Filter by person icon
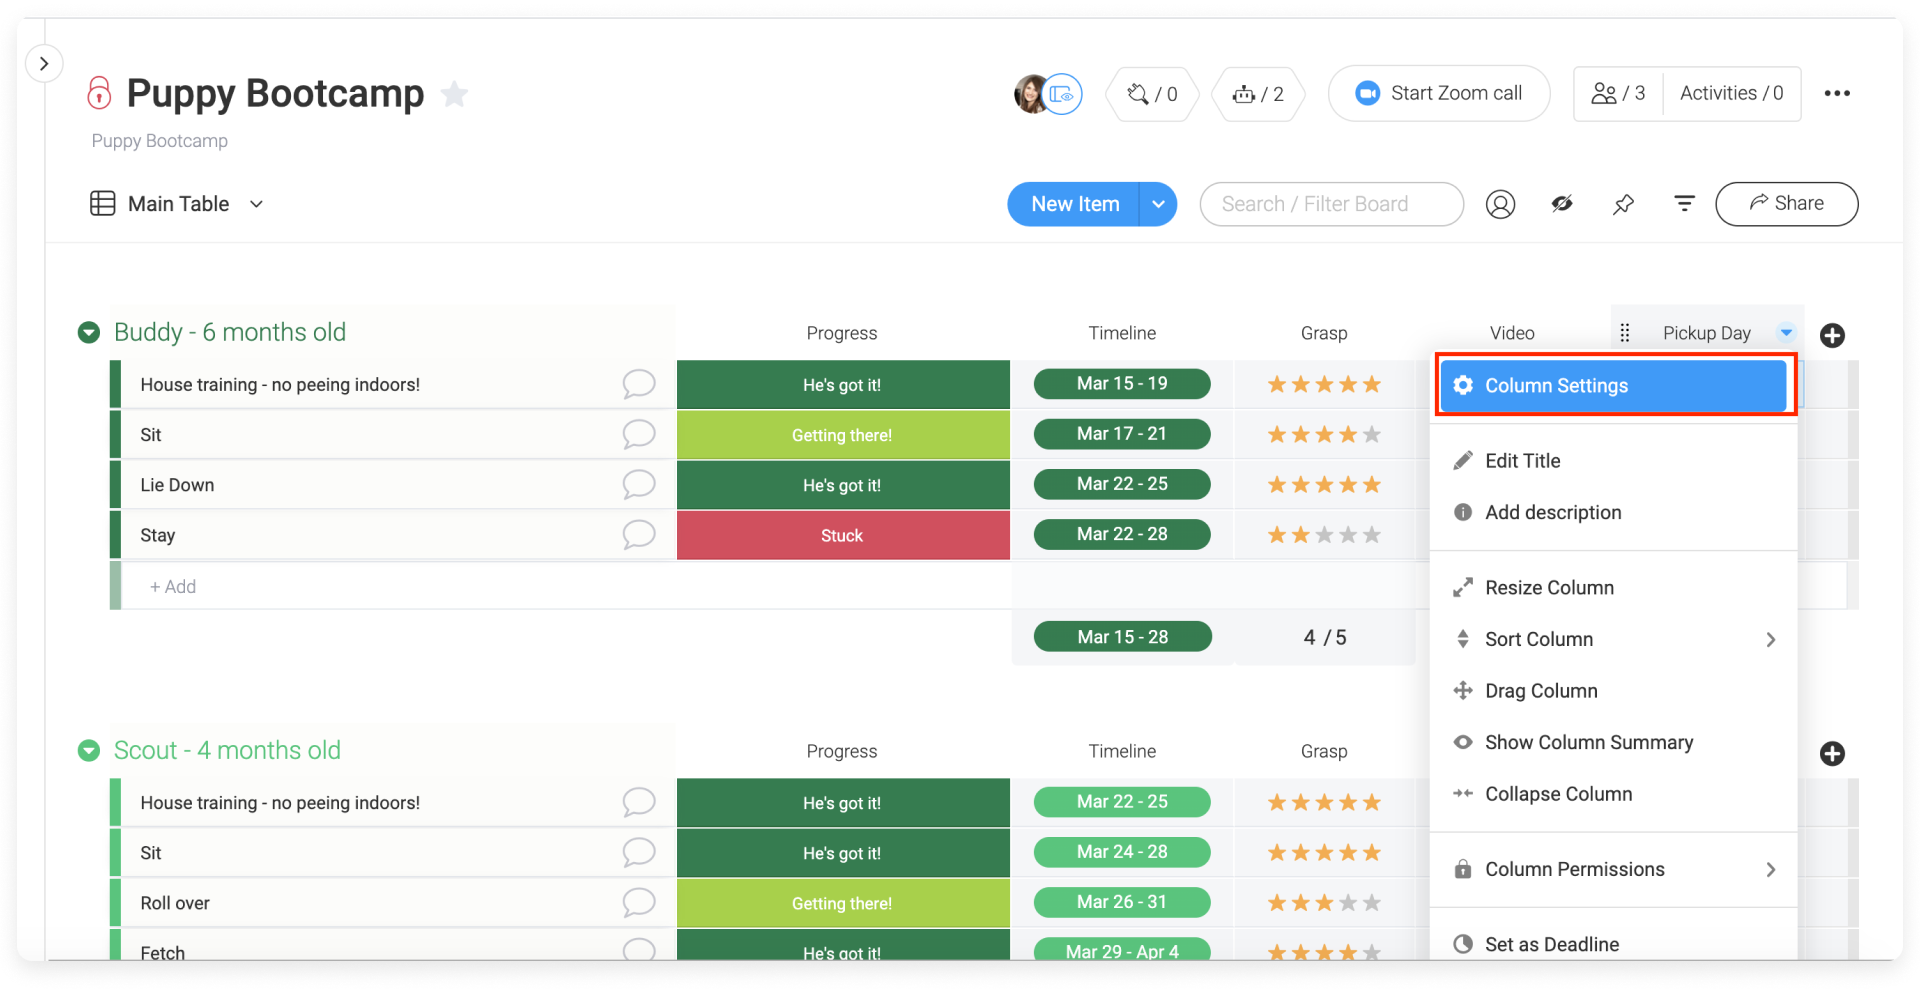1920x993 pixels. click(x=1500, y=204)
